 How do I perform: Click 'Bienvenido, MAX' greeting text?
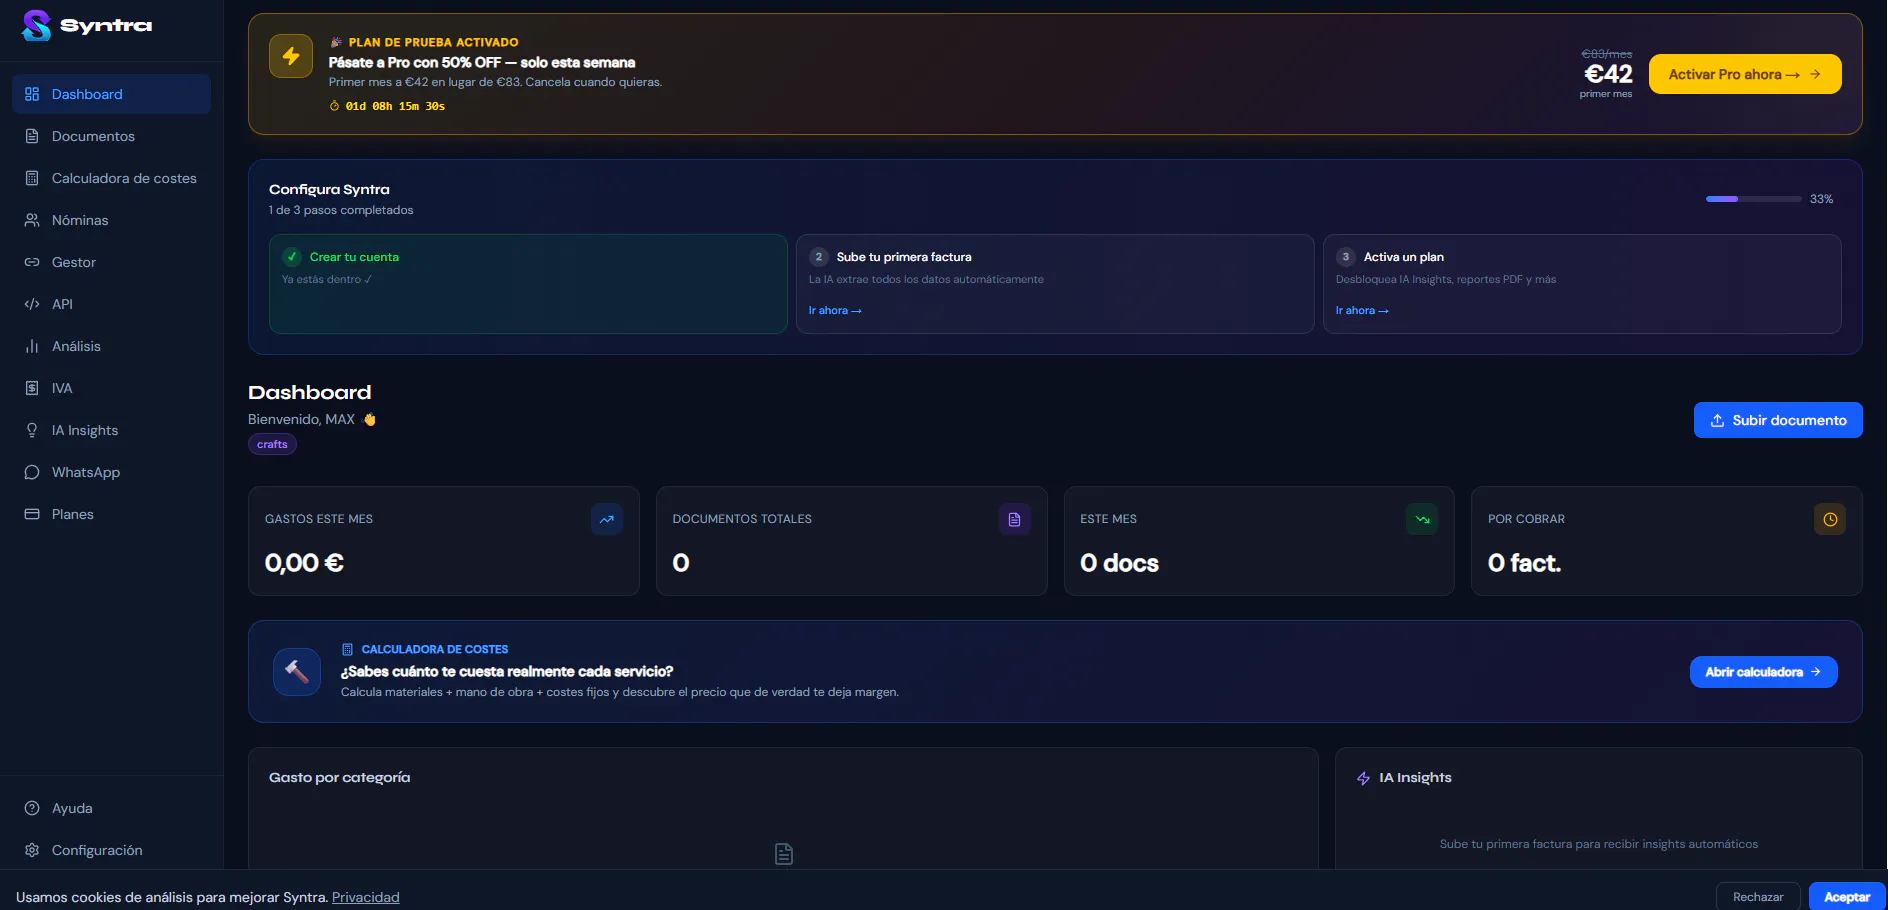tap(302, 419)
